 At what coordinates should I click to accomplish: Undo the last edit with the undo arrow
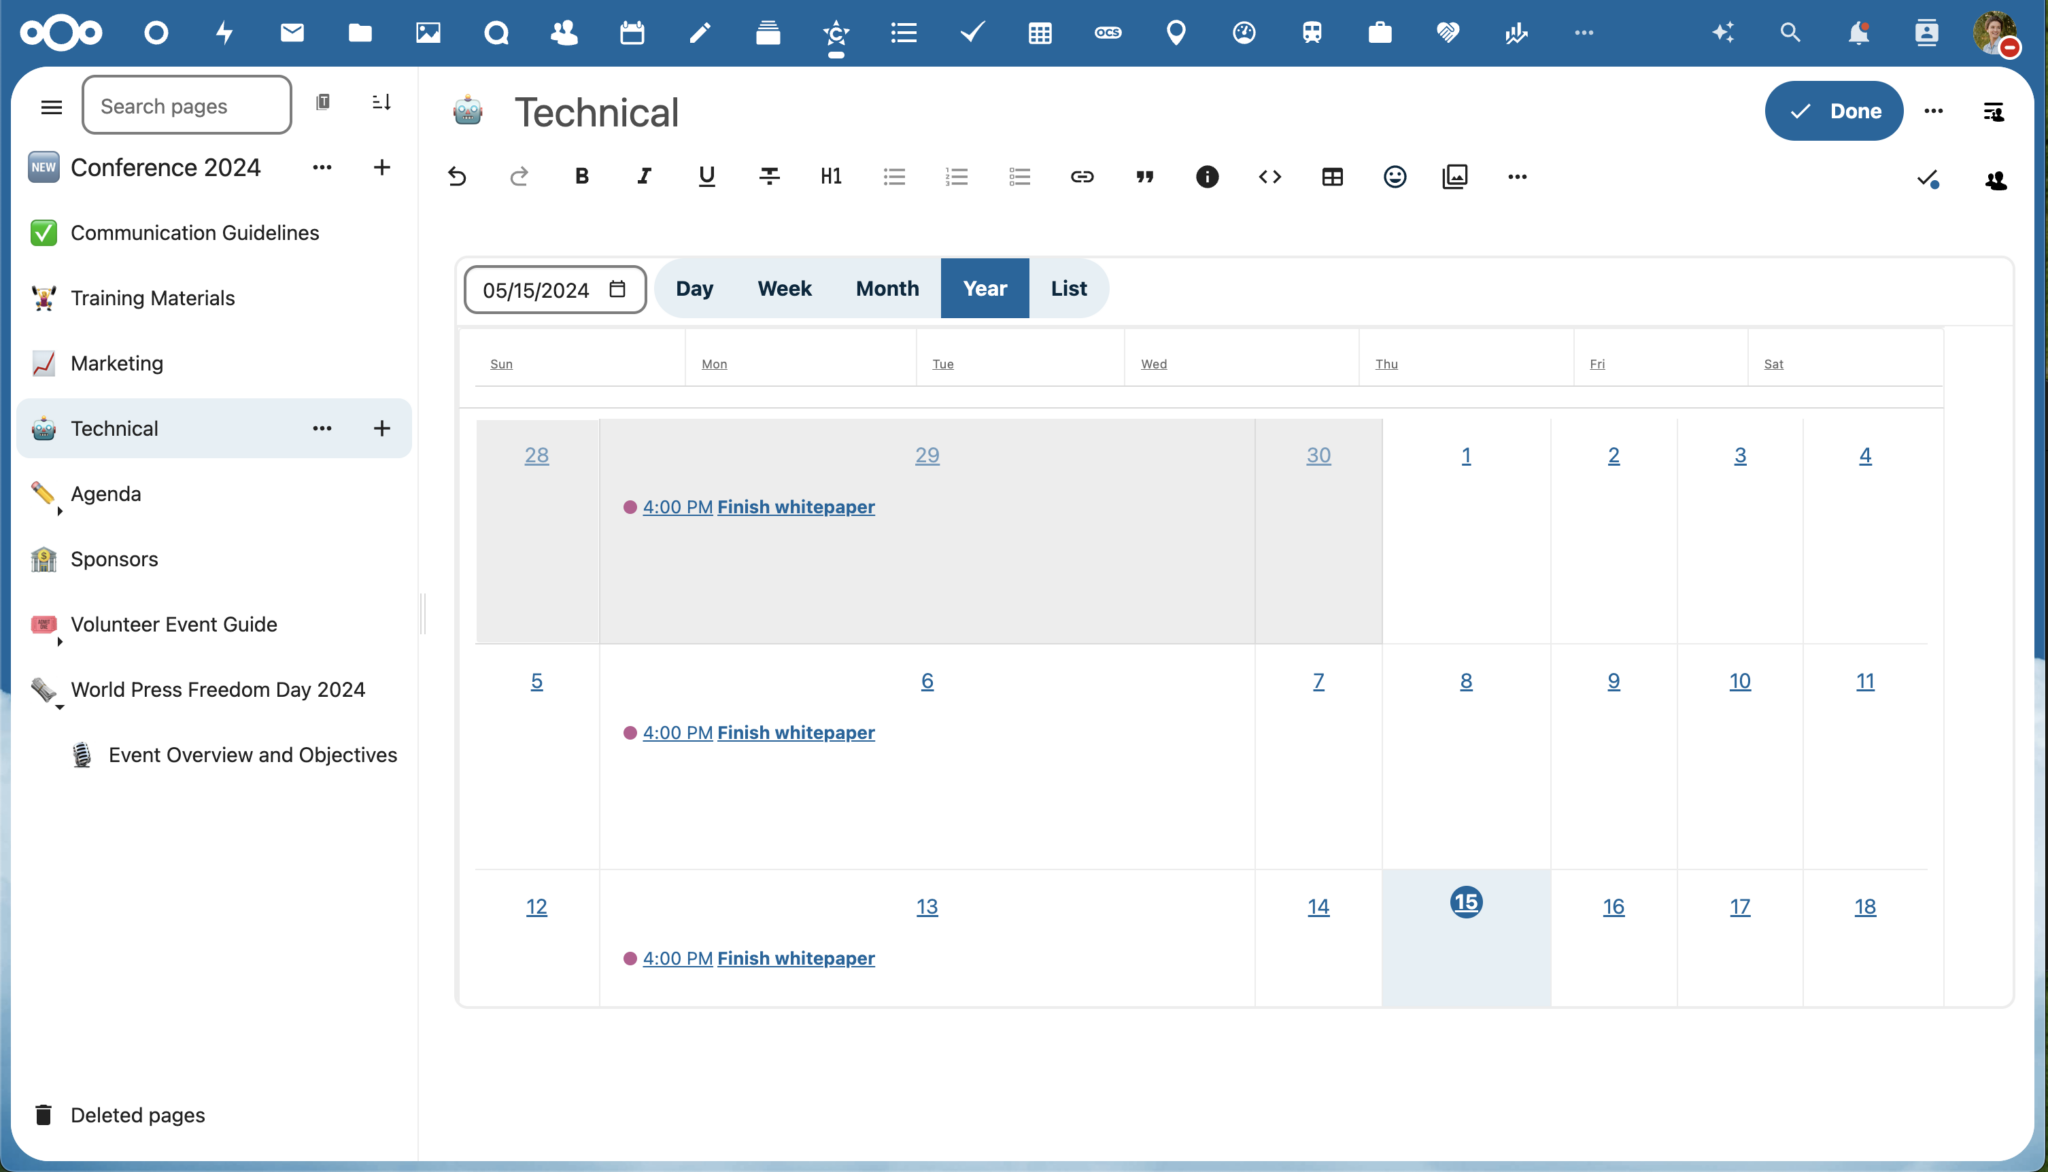[x=456, y=176]
